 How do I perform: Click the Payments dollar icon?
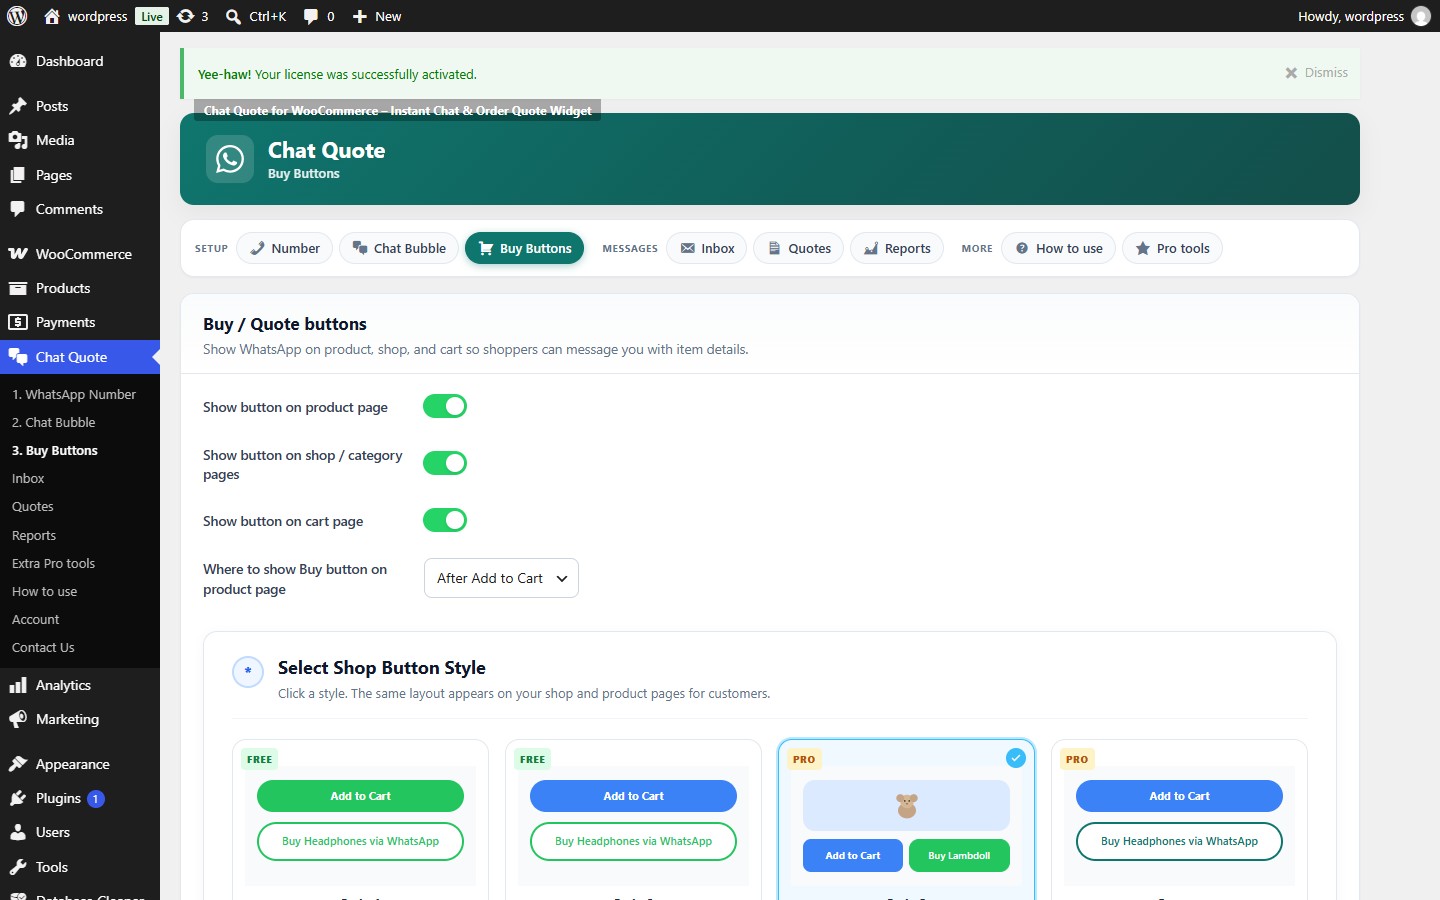click(18, 322)
